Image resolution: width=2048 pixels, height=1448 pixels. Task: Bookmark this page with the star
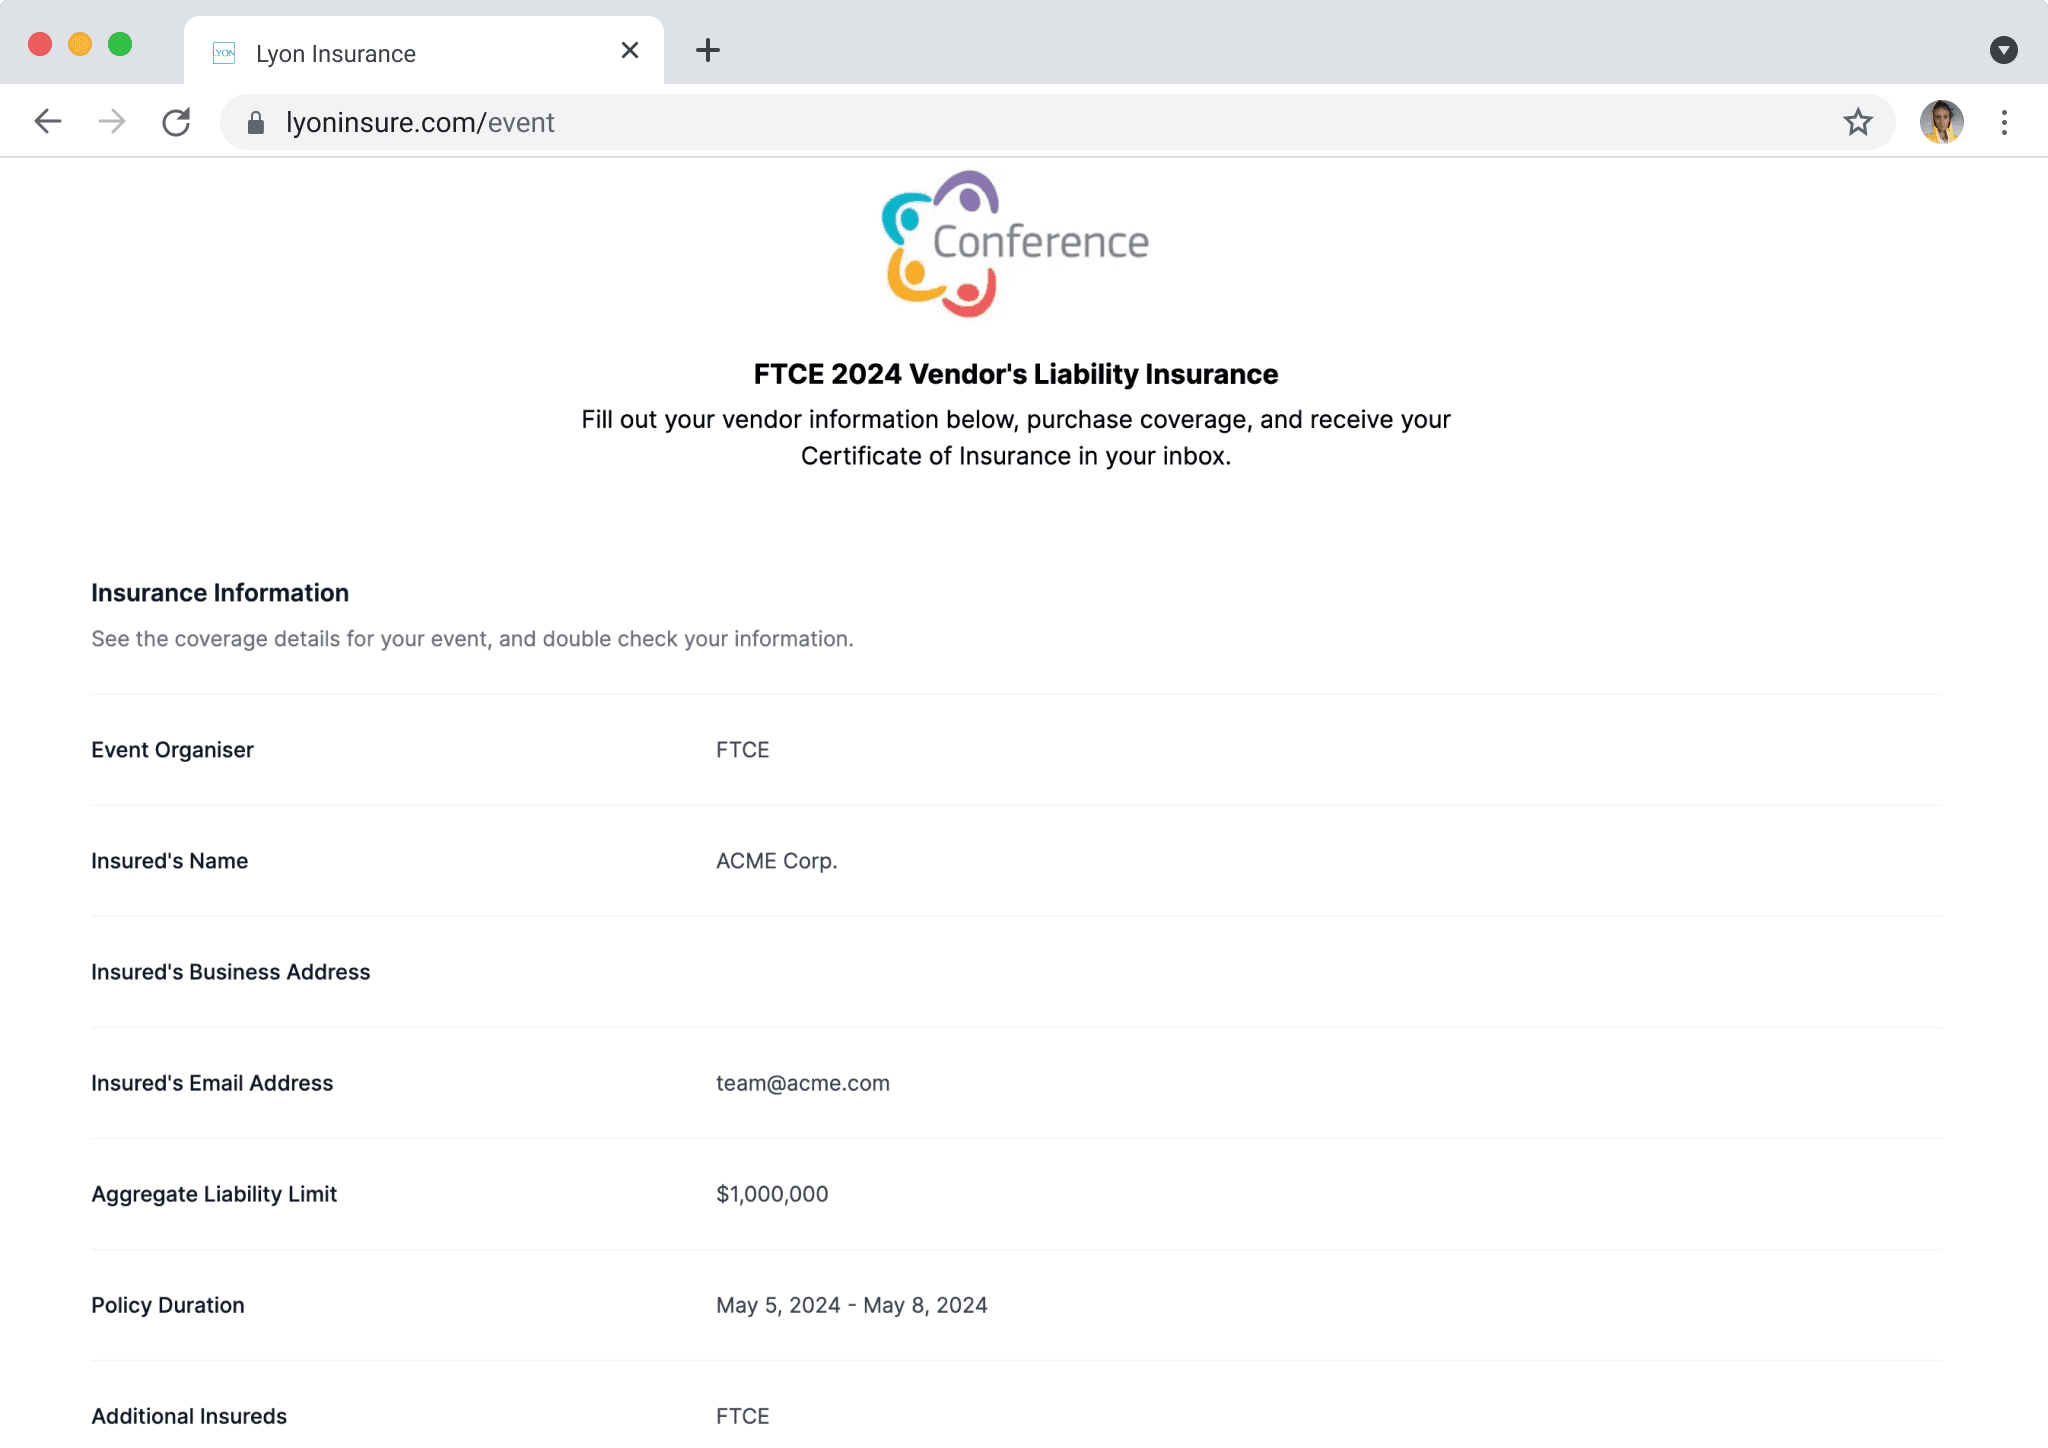(x=1857, y=122)
